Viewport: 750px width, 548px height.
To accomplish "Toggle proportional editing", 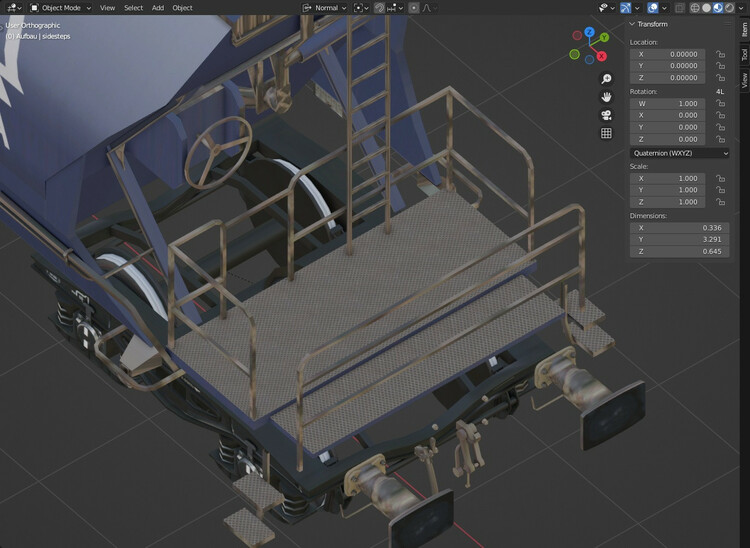I will click(414, 8).
